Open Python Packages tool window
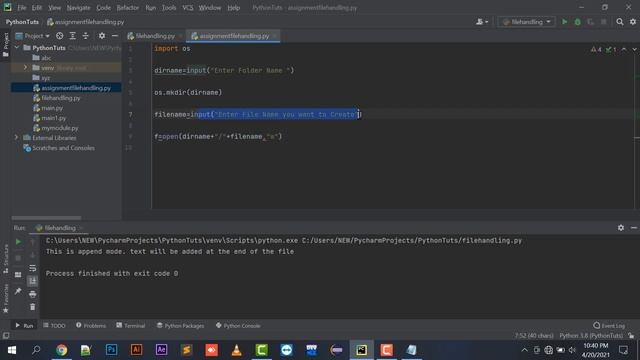This screenshot has width=640, height=360. coord(180,326)
